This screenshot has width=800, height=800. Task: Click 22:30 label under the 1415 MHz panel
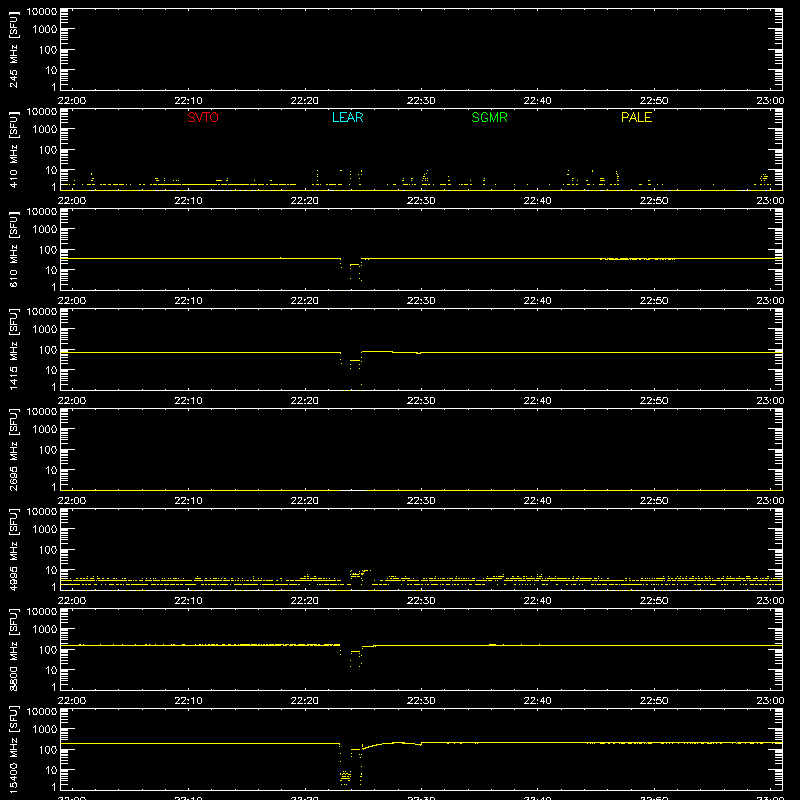tap(421, 401)
